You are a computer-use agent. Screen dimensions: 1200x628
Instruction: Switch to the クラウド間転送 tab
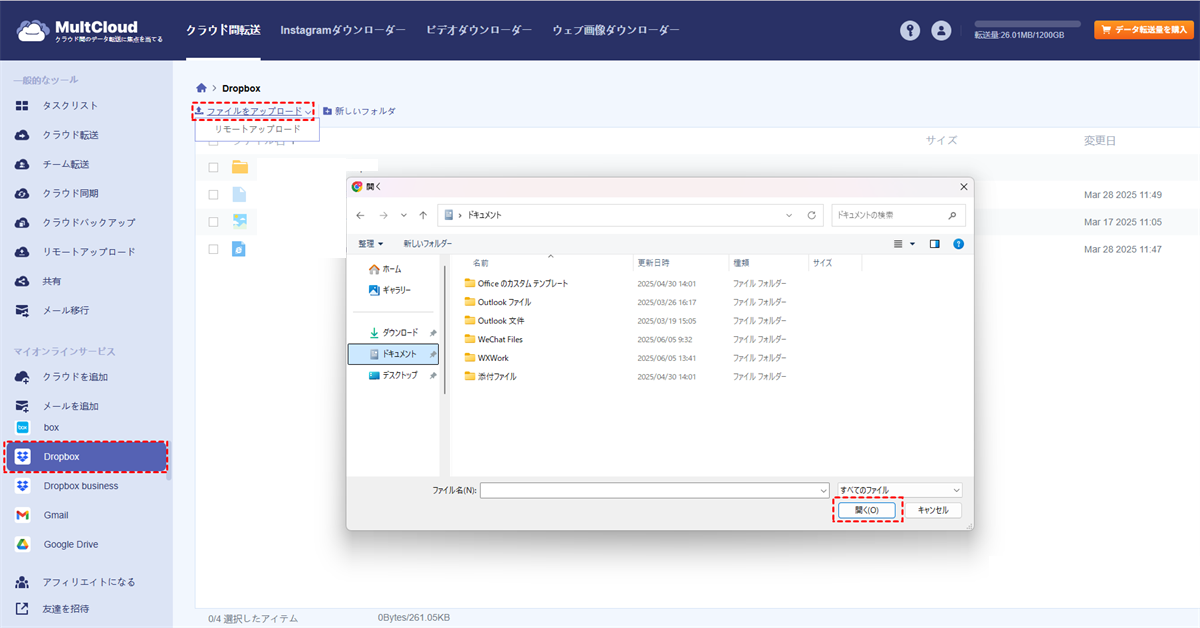pyautogui.click(x=223, y=30)
